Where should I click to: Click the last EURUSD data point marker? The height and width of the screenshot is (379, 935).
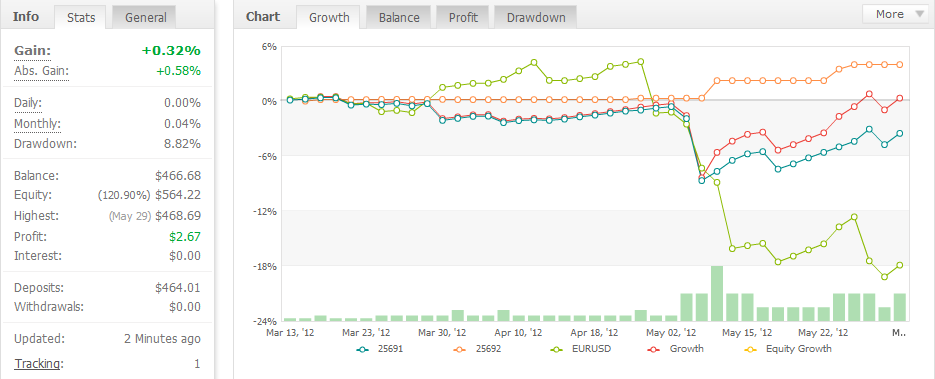[x=899, y=265]
